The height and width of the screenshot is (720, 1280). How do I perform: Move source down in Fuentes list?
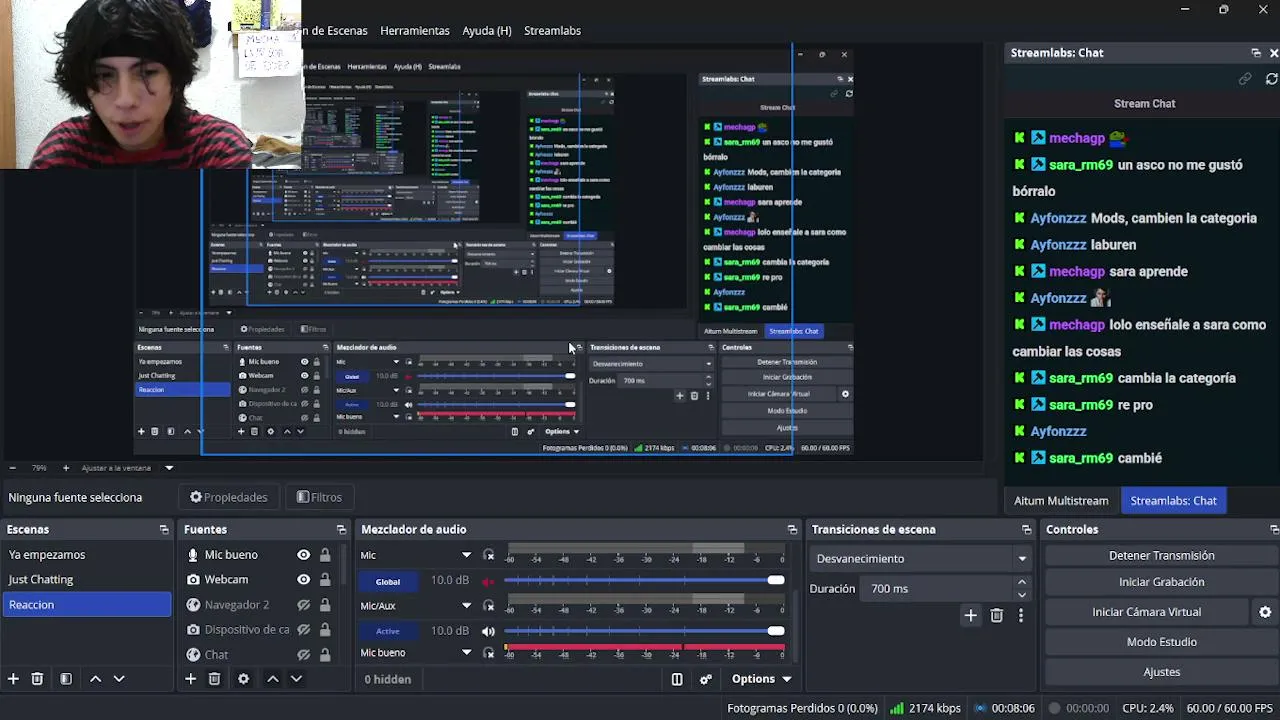click(x=296, y=679)
